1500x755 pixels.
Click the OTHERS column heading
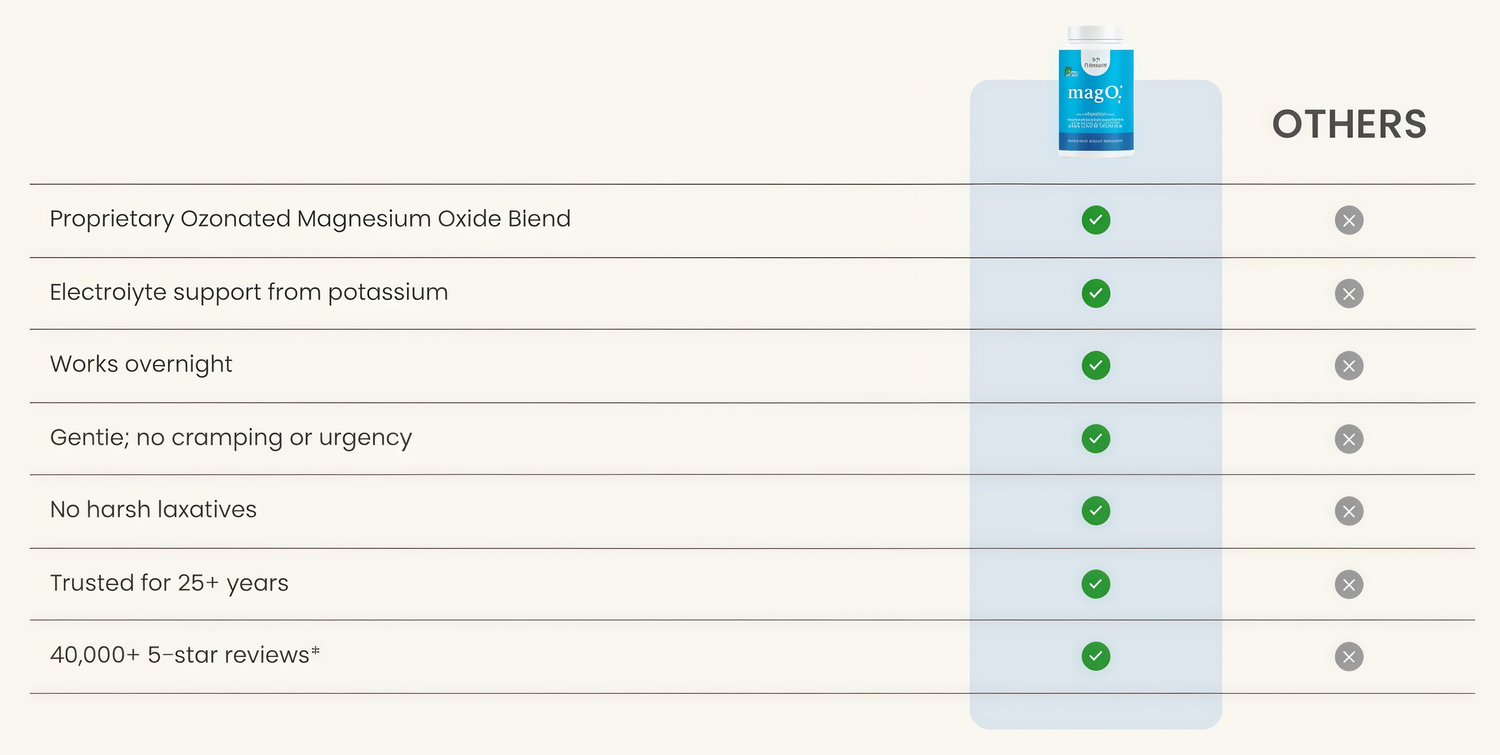[1349, 125]
